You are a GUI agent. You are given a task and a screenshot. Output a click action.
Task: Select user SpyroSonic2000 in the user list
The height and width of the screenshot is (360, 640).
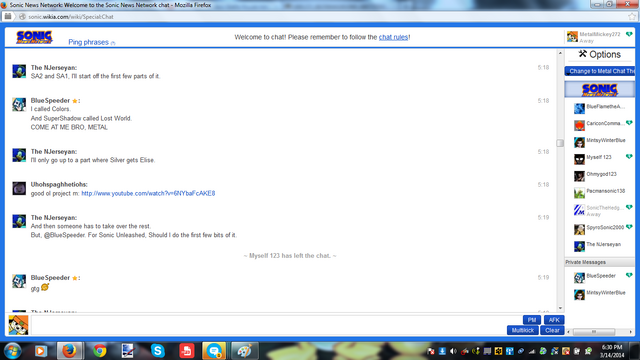click(600, 229)
